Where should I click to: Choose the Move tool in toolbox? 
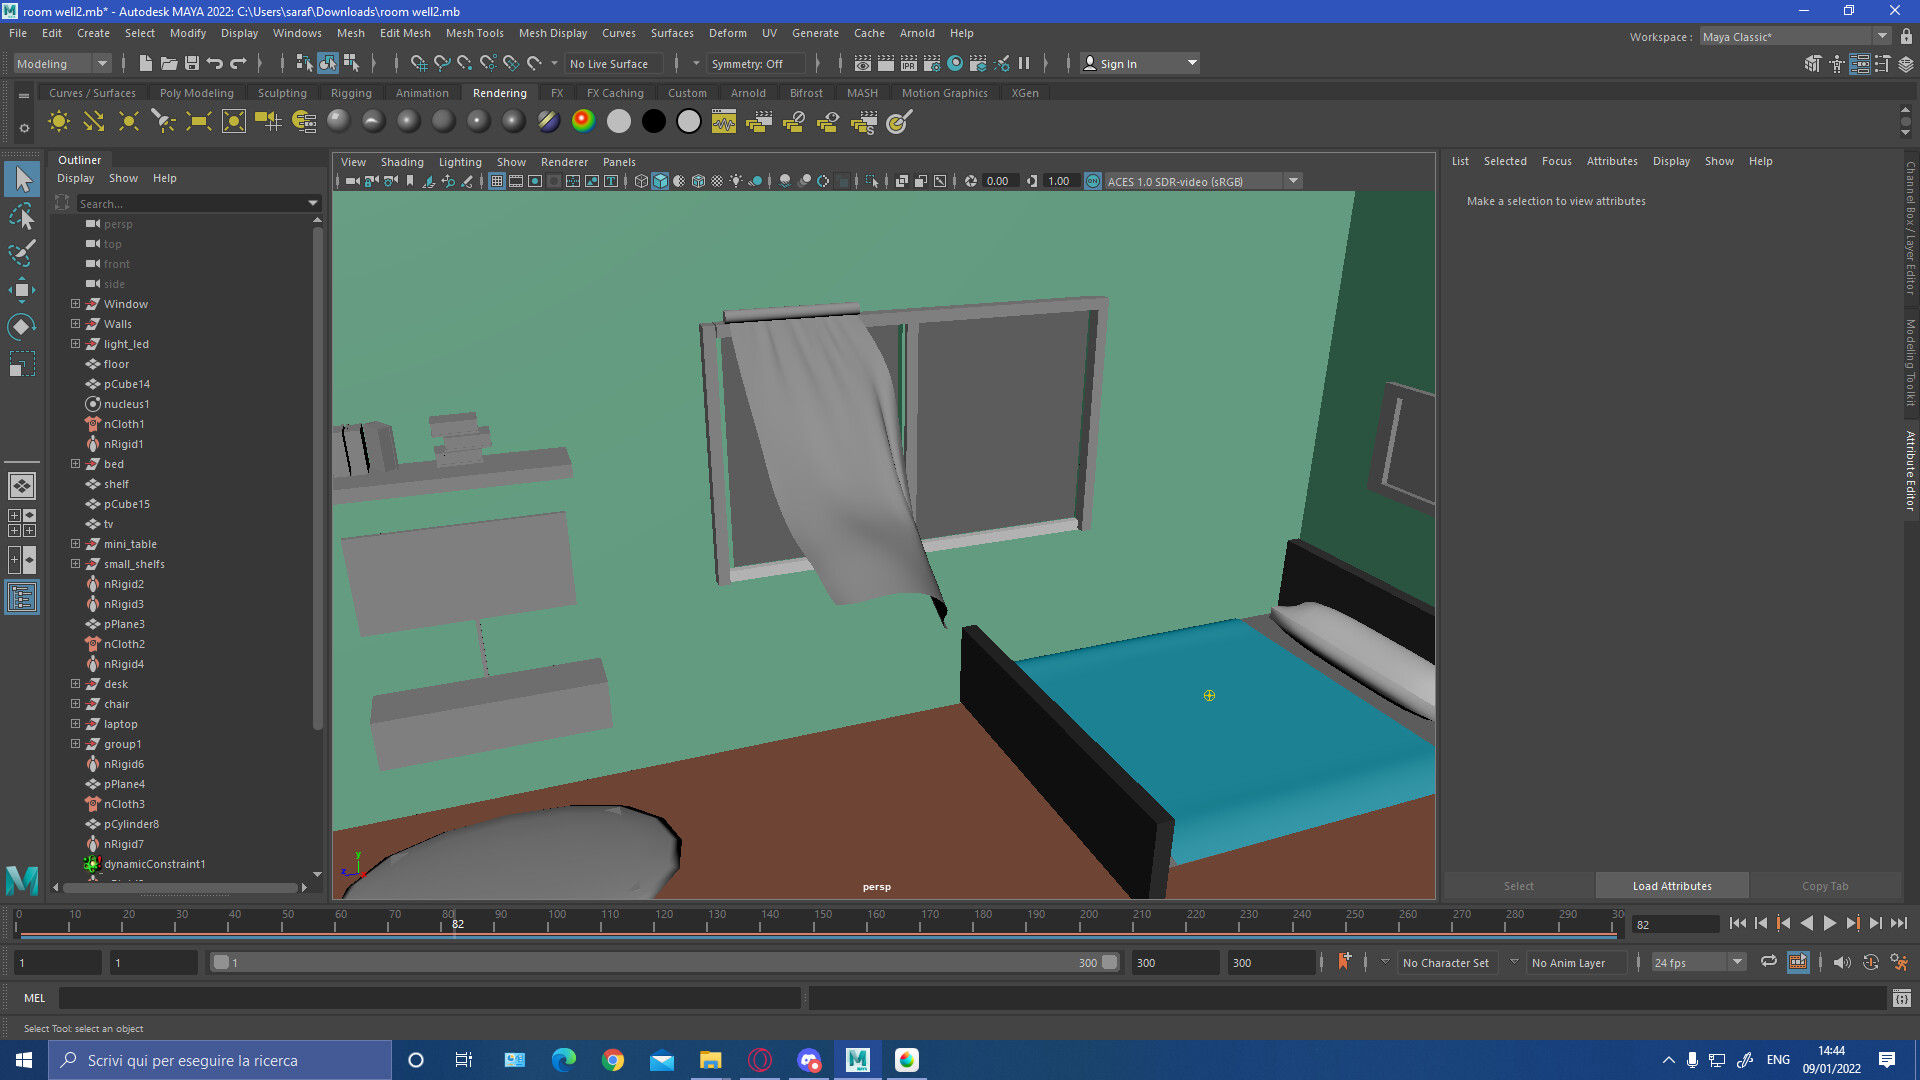coord(22,290)
